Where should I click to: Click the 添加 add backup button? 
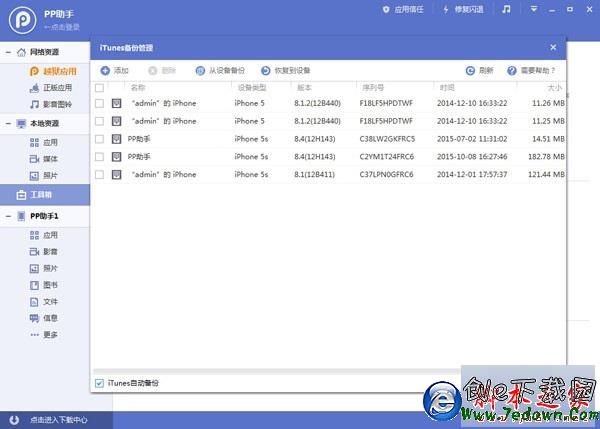coord(114,70)
